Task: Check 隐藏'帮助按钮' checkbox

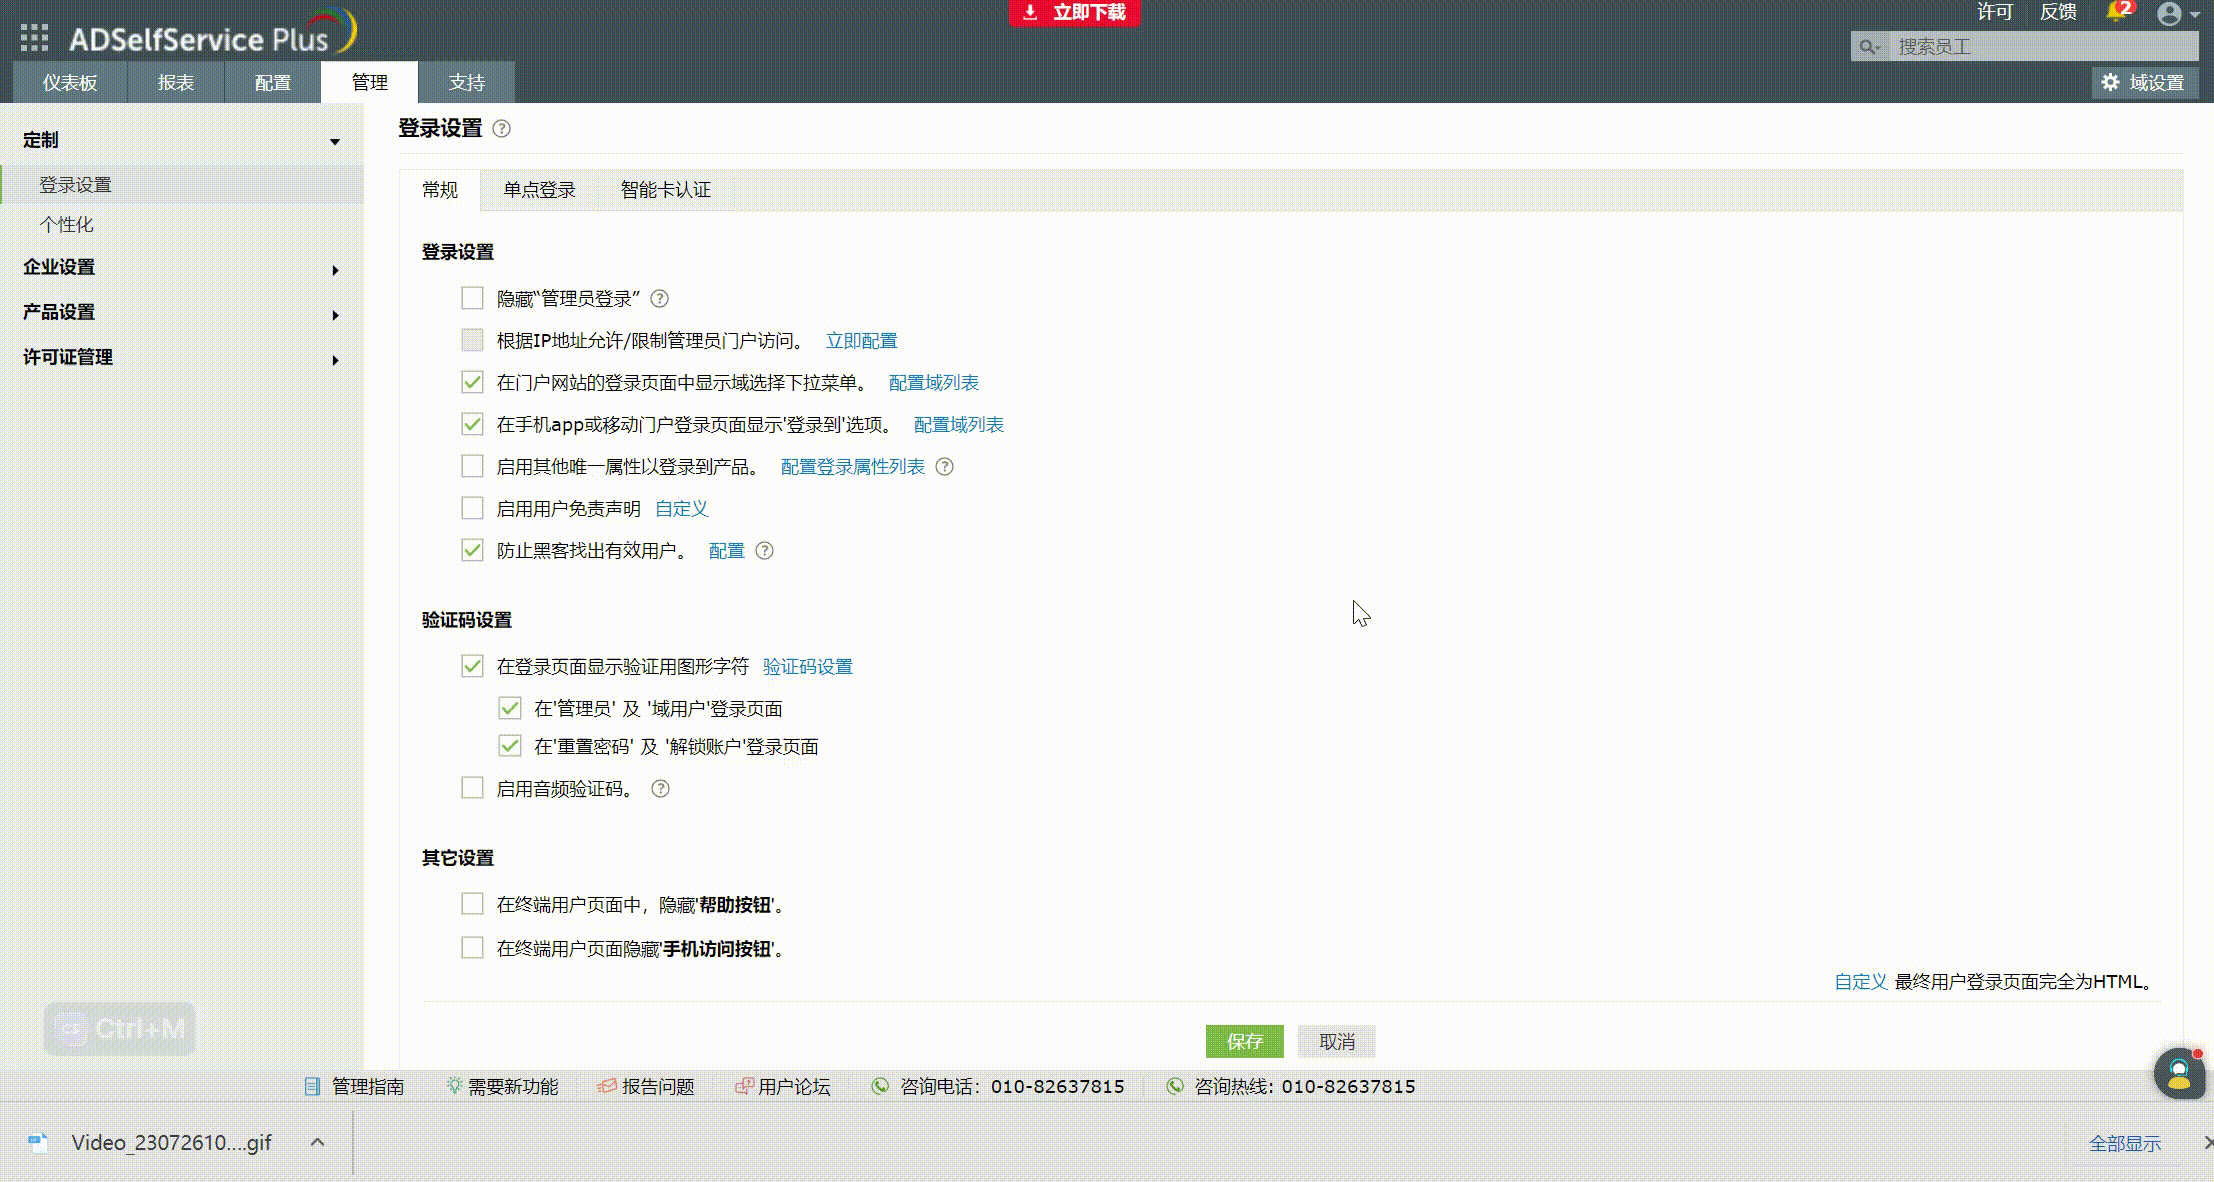Action: pyautogui.click(x=472, y=904)
